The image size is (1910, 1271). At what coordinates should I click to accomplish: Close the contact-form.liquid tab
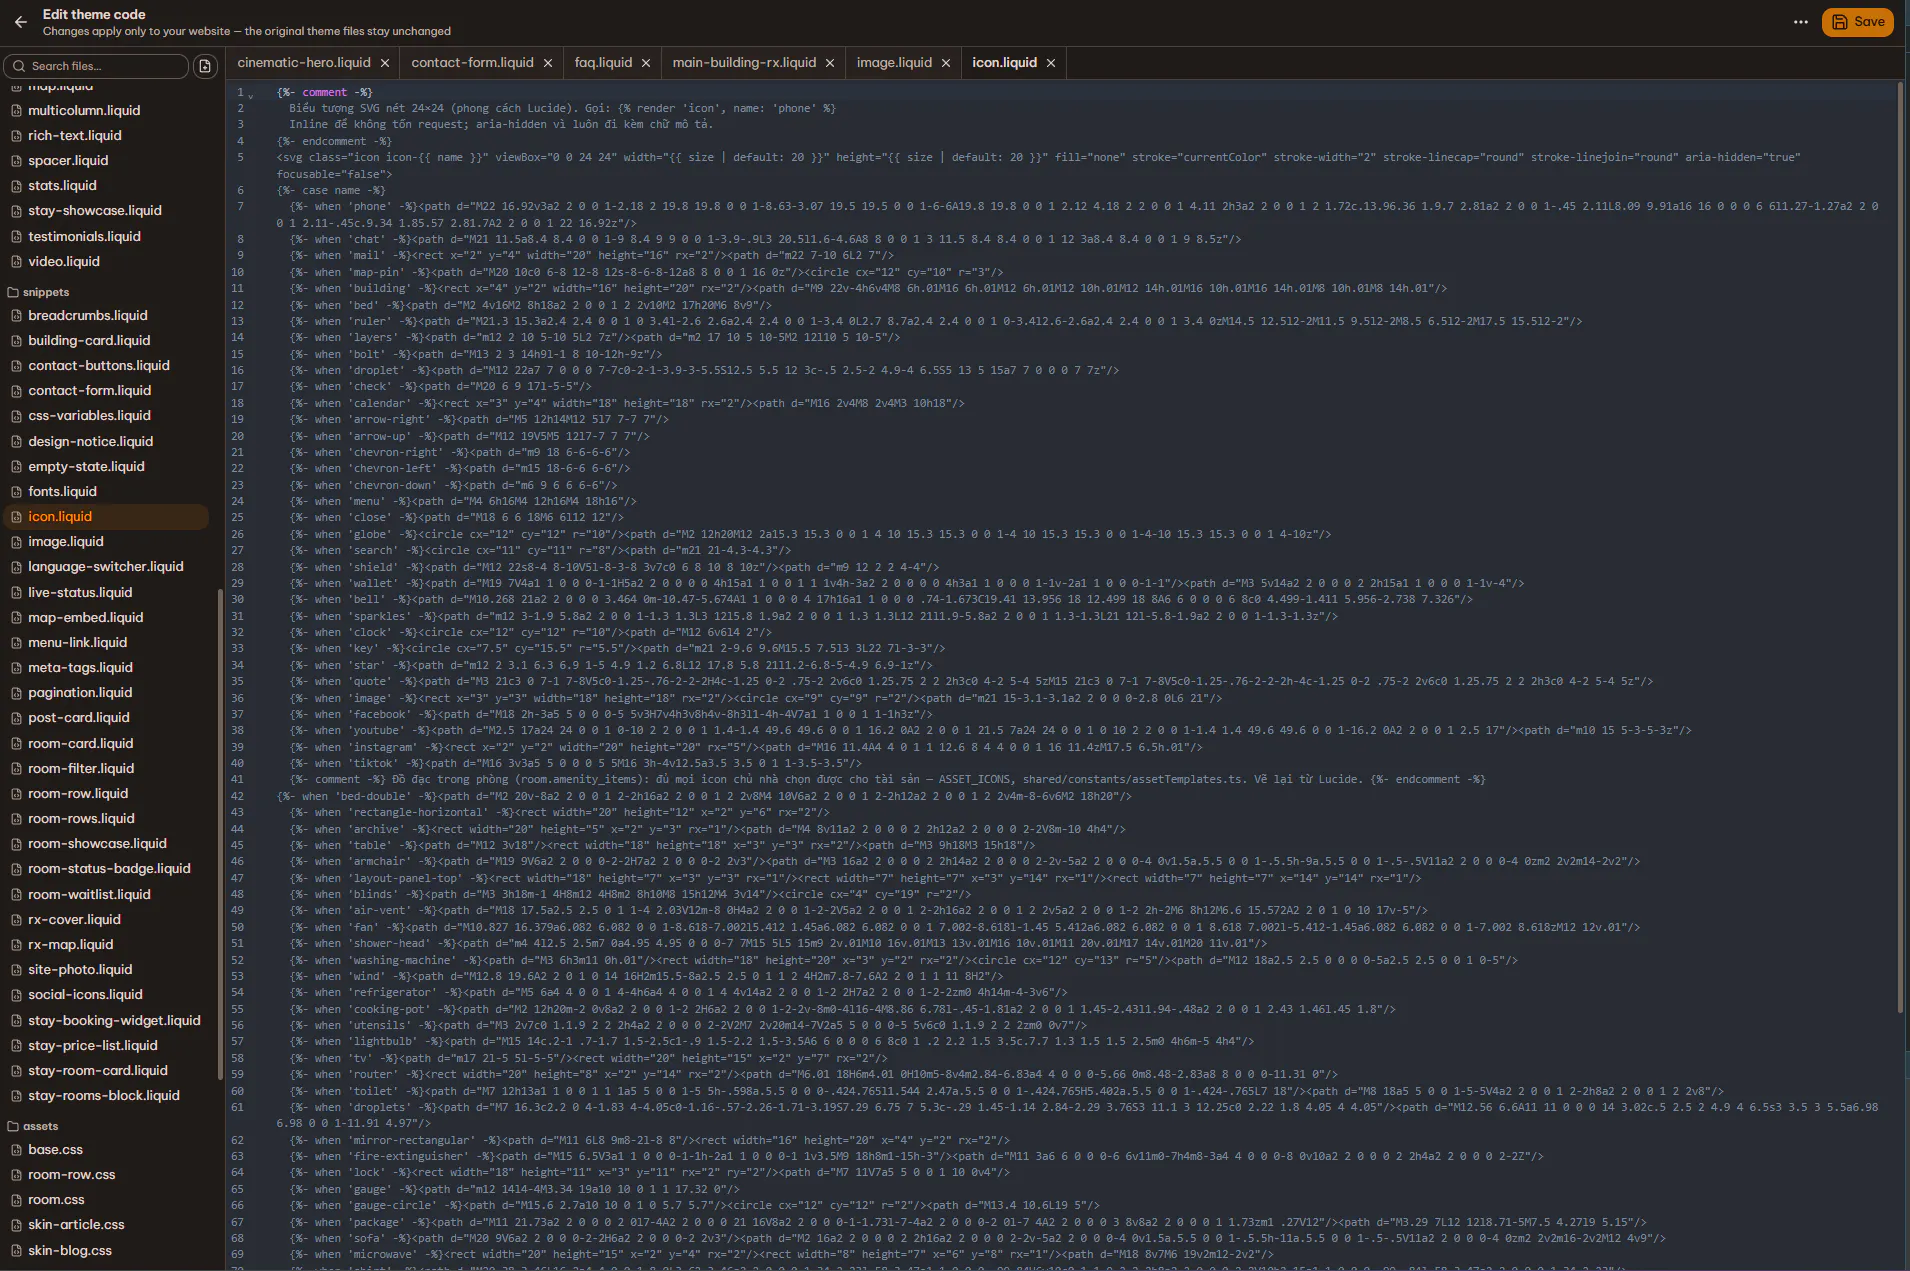548,63
